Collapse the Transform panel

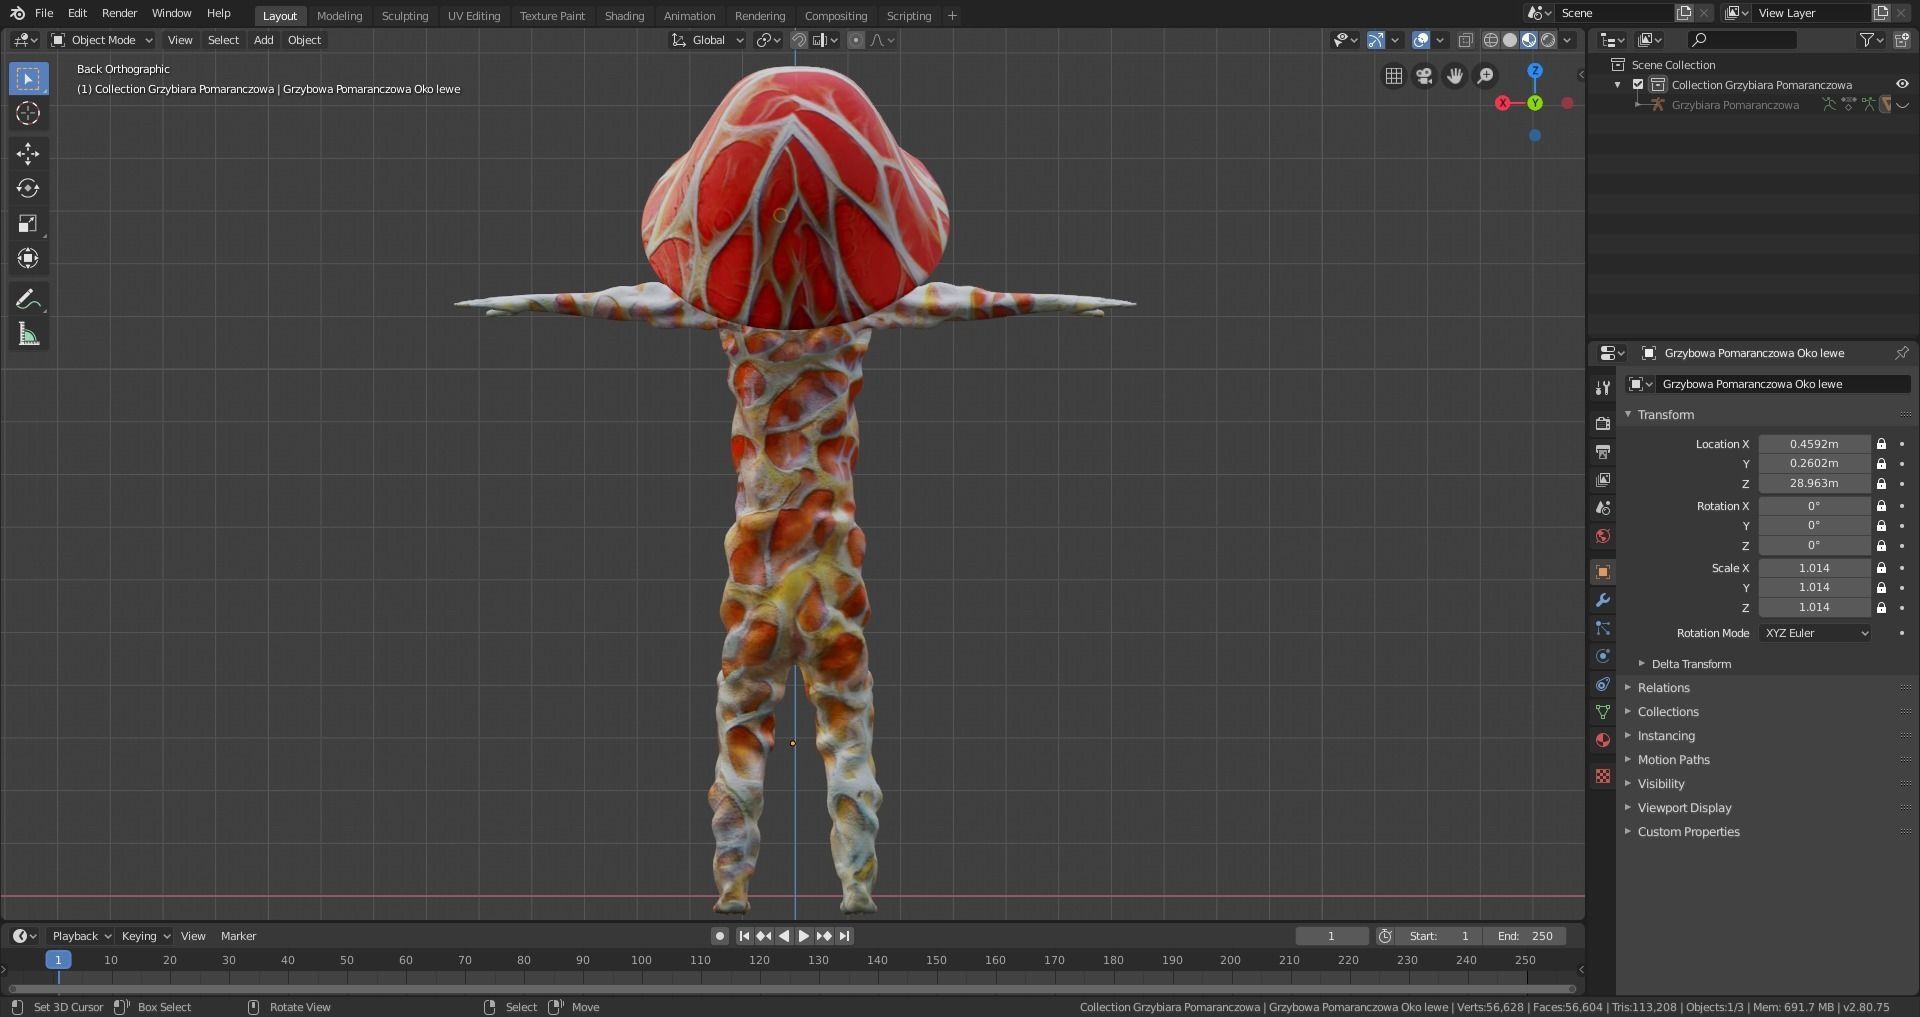click(x=1664, y=415)
